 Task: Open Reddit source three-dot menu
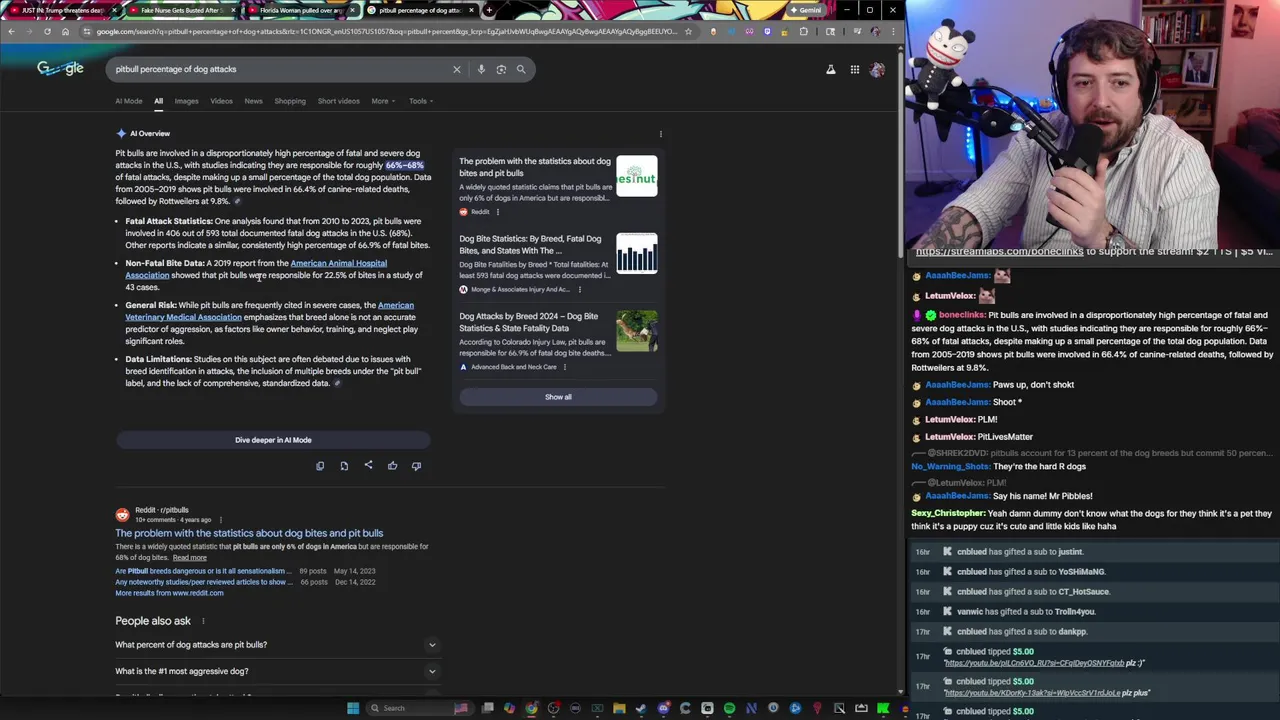(x=497, y=212)
